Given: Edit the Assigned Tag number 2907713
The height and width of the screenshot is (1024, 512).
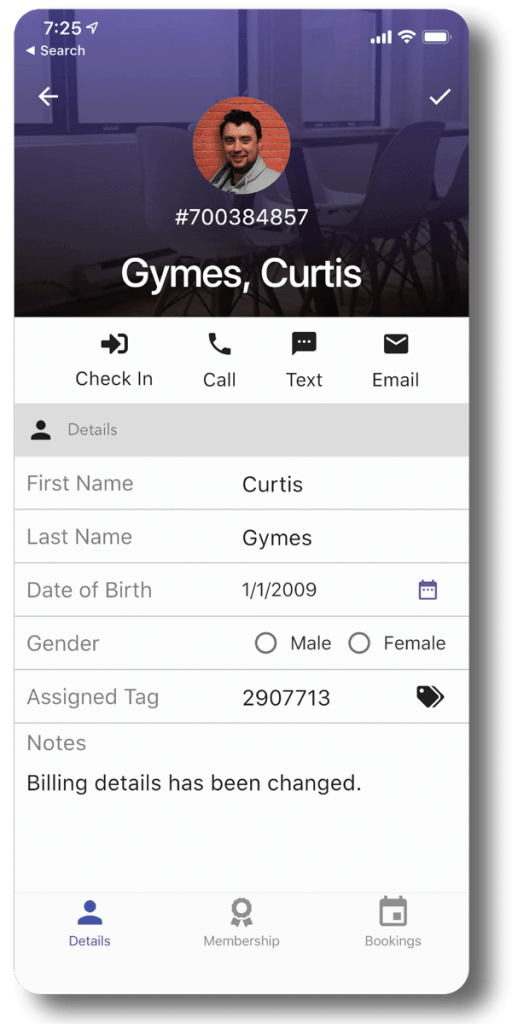Looking at the screenshot, I should (286, 698).
